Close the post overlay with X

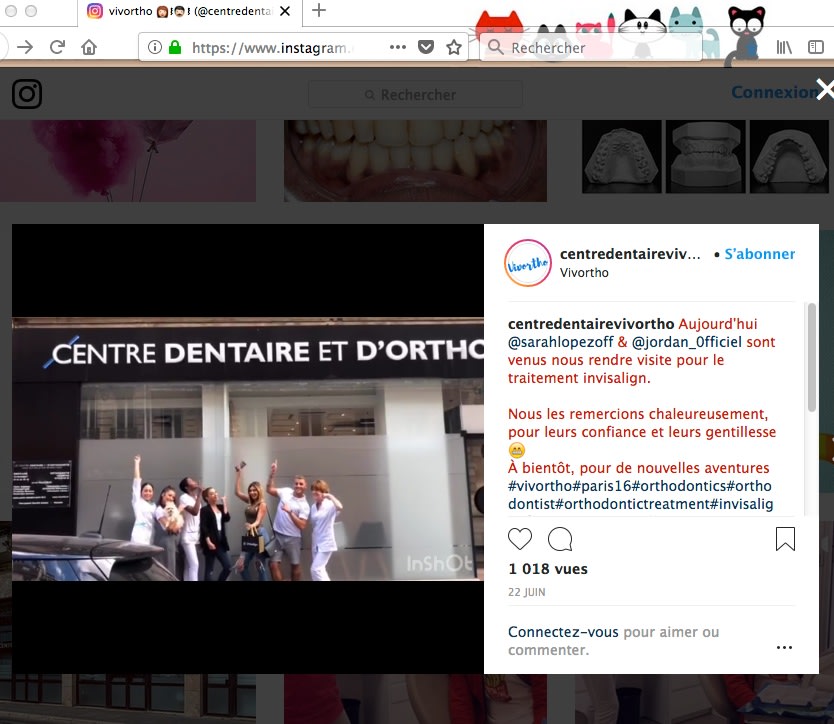[824, 90]
